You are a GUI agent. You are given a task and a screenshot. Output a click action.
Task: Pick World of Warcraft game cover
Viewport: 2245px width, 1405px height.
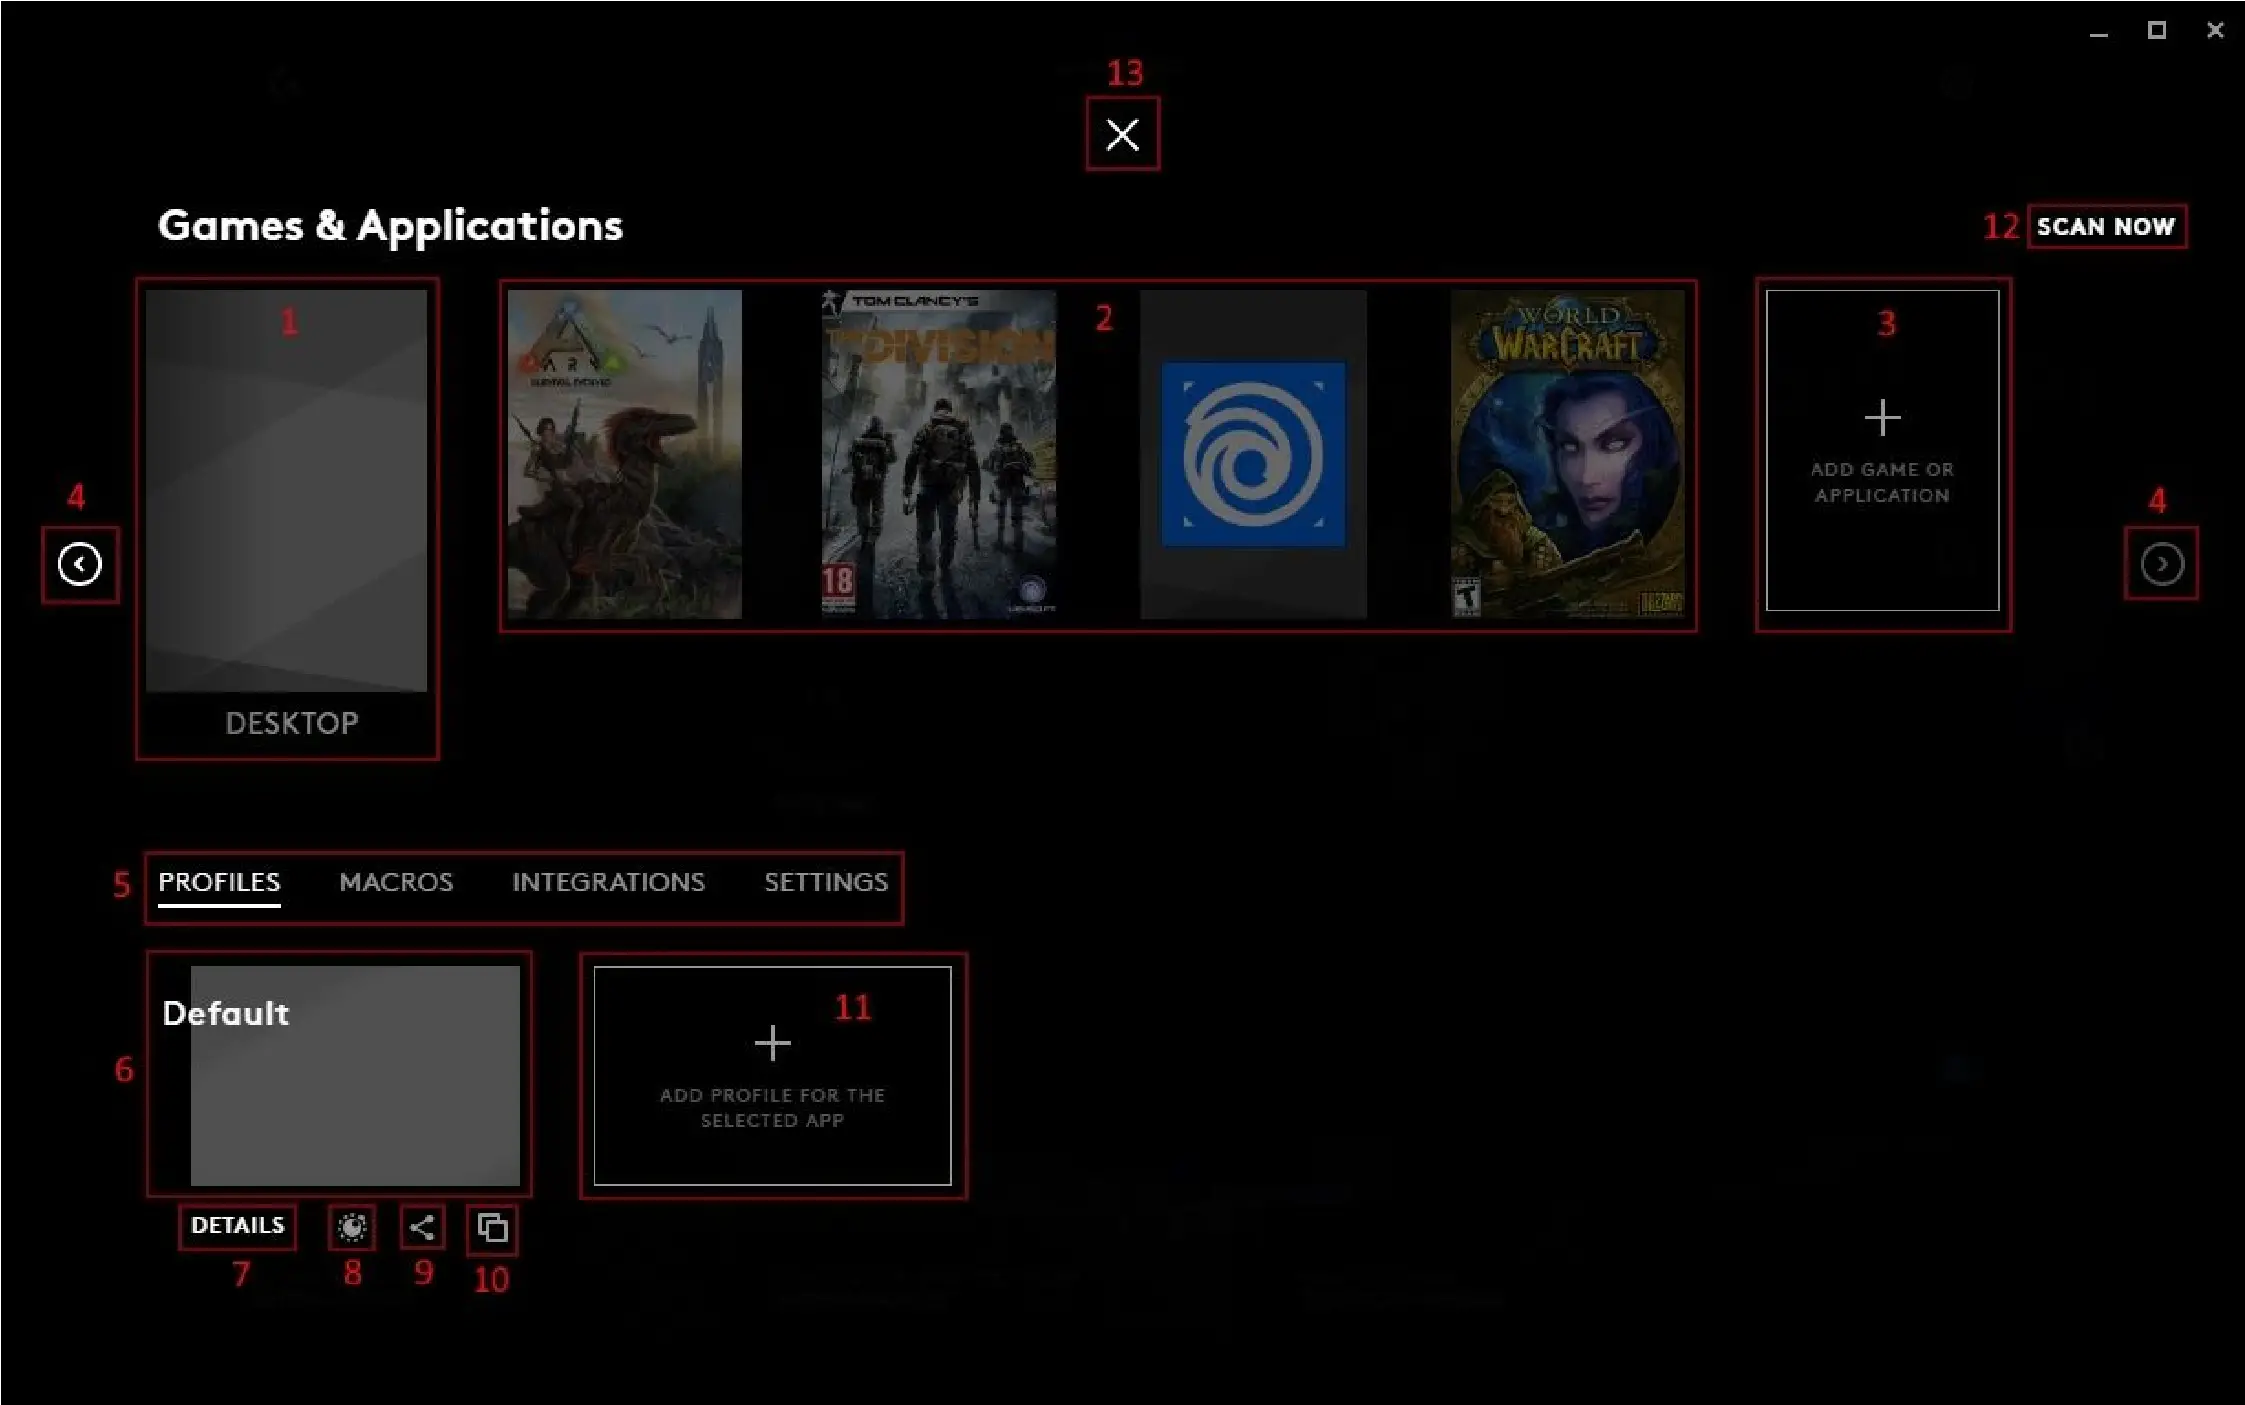point(1567,454)
